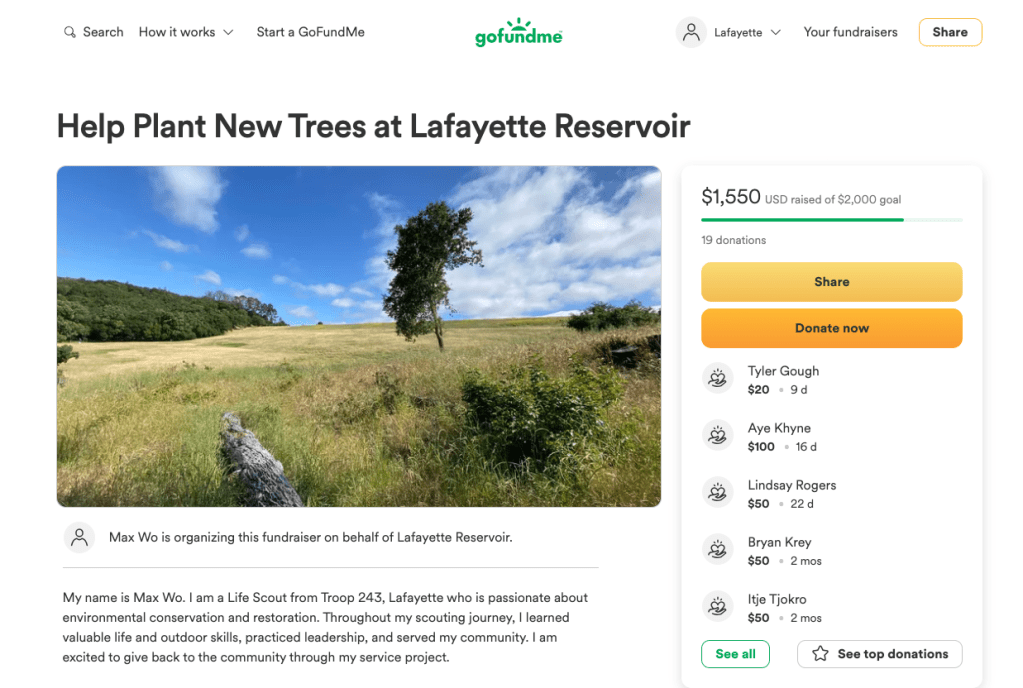Click the Lafayette profile avatar icon
Viewport: 1023px width, 688px height.
(x=691, y=32)
